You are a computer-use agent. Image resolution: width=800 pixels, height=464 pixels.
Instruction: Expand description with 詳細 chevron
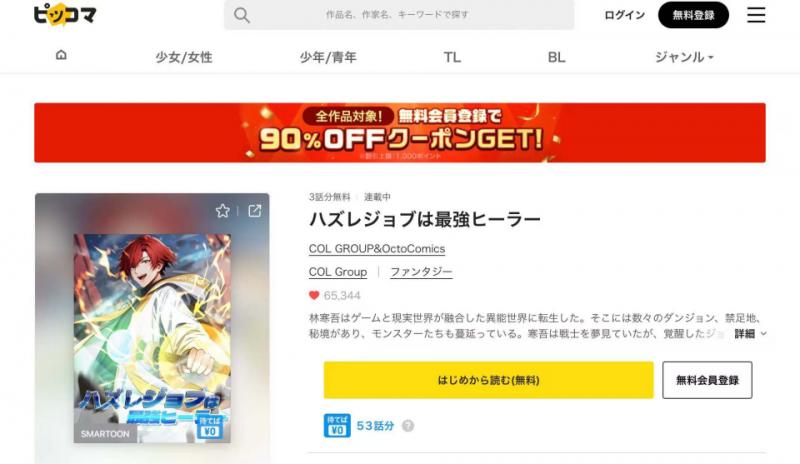(751, 334)
